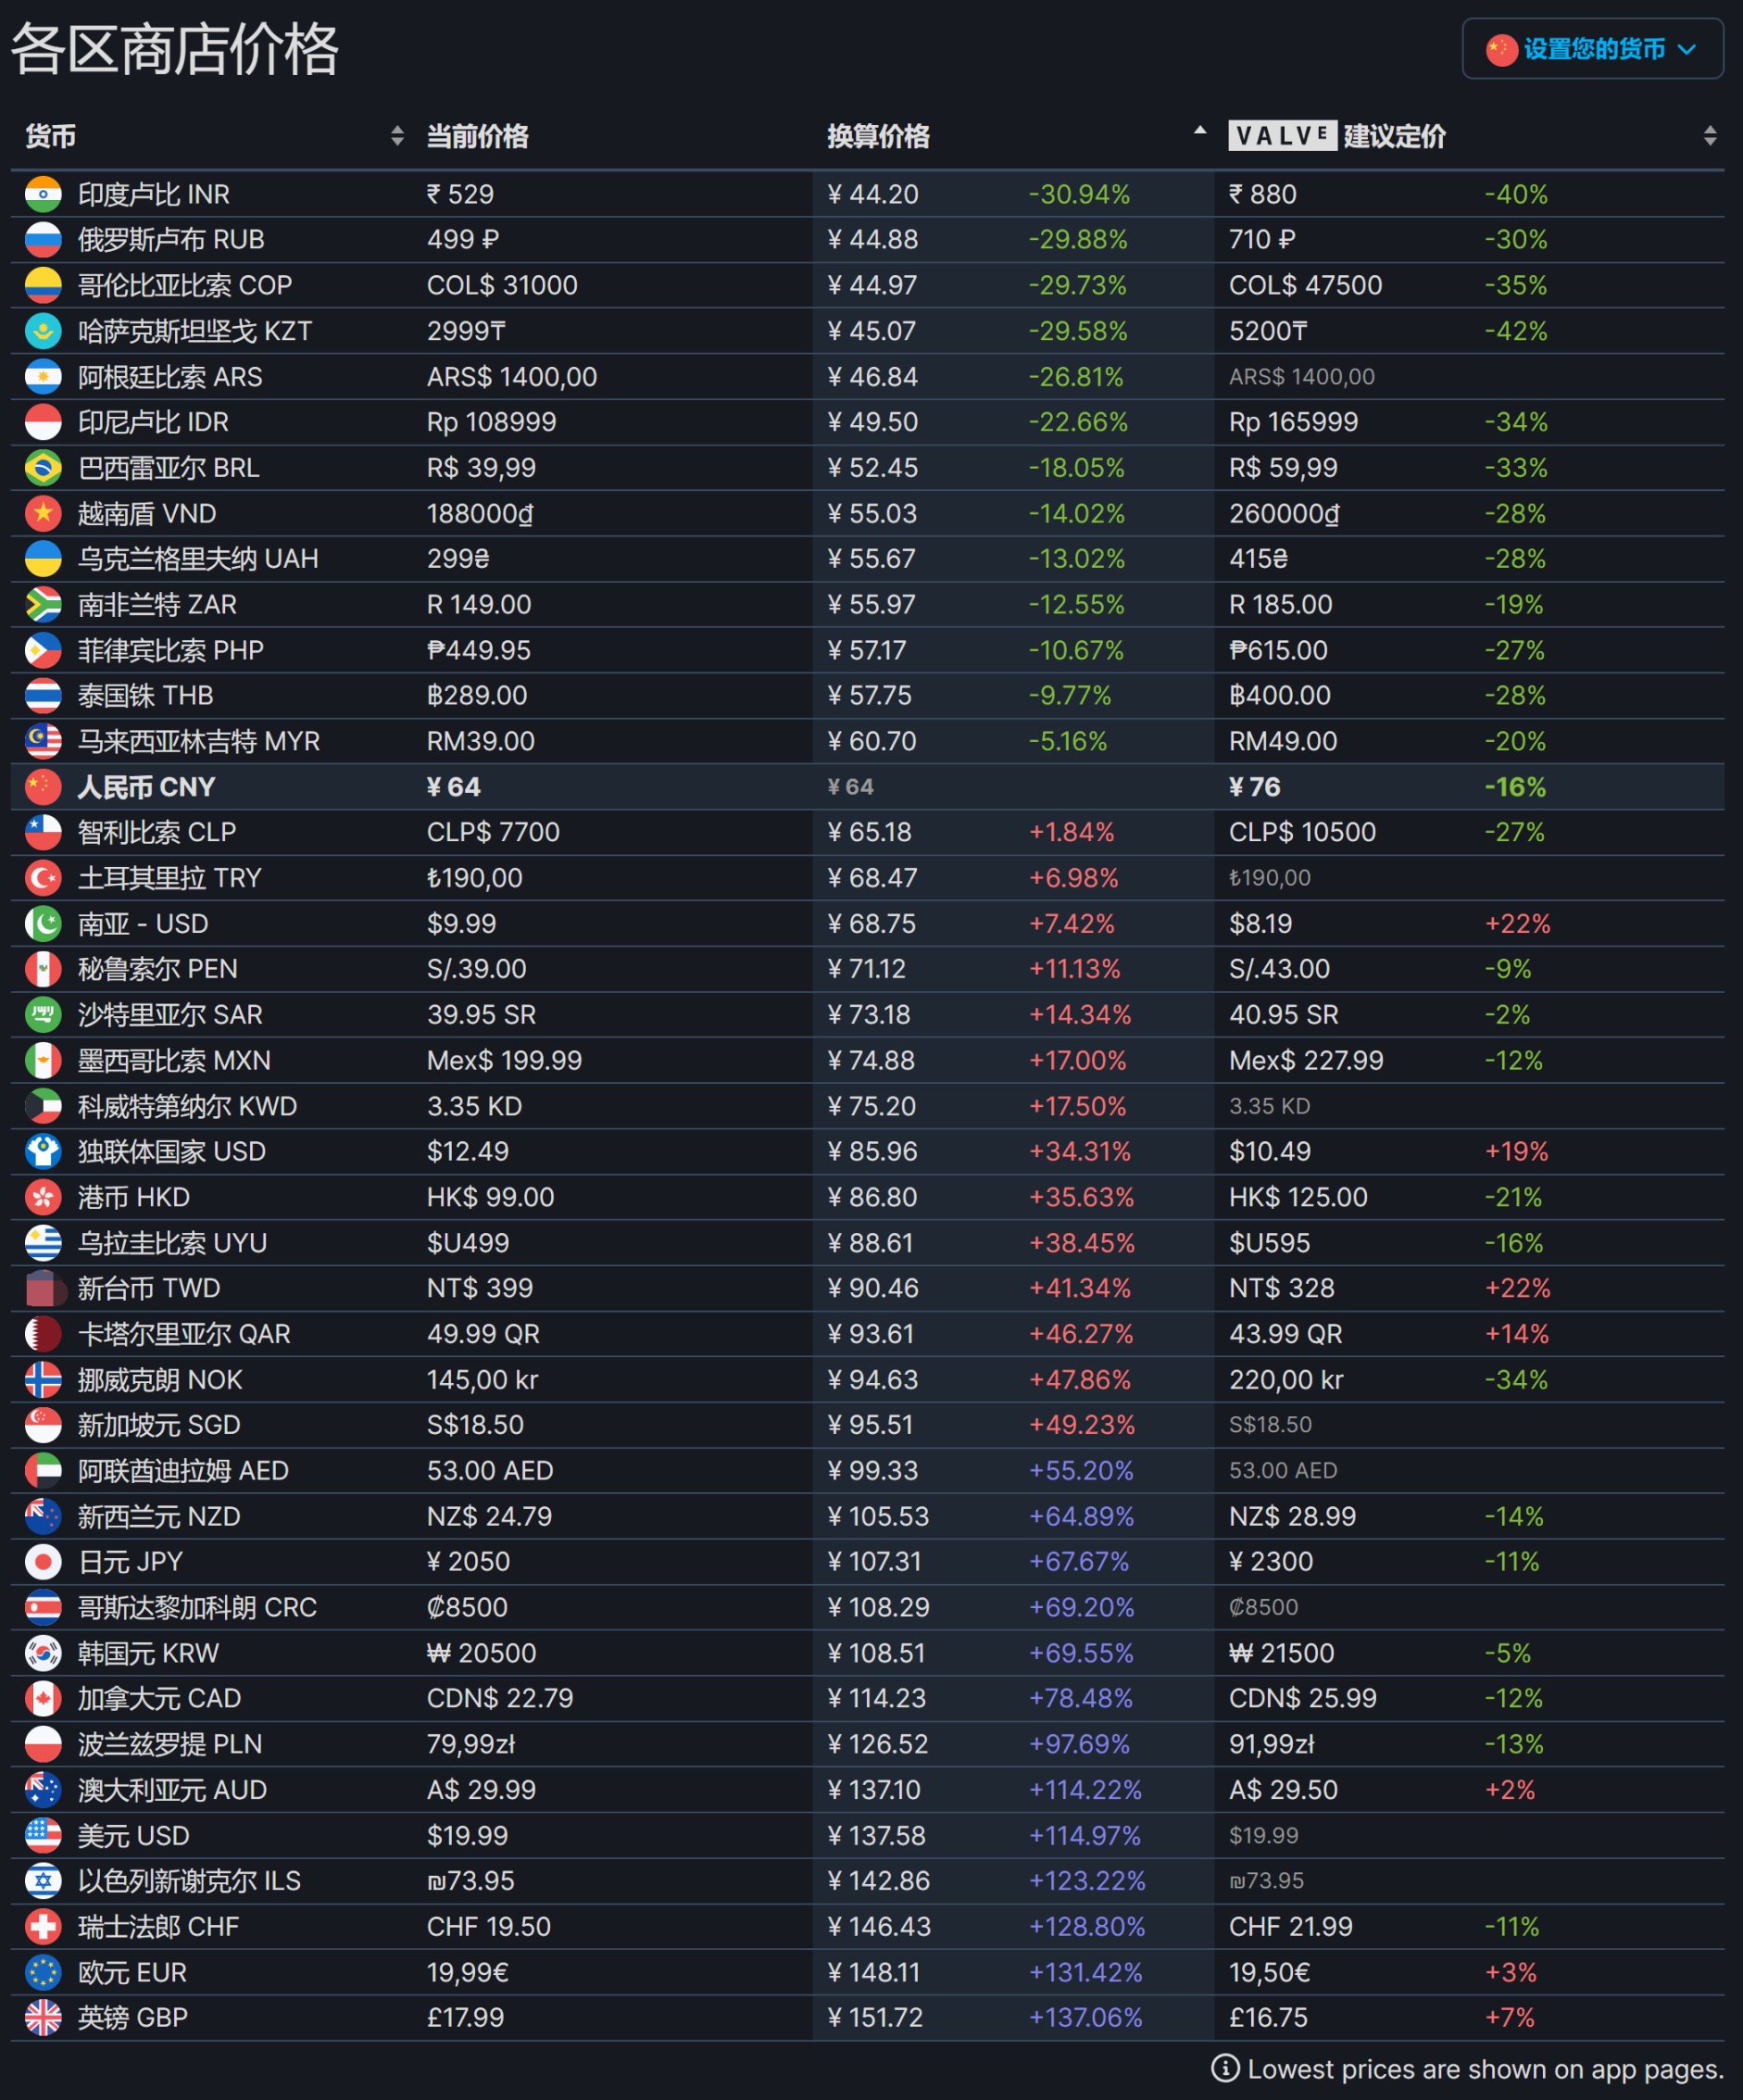Click the ARS$ 1400,00 current price
This screenshot has width=1743, height=2100.
pyautogui.click(x=512, y=376)
